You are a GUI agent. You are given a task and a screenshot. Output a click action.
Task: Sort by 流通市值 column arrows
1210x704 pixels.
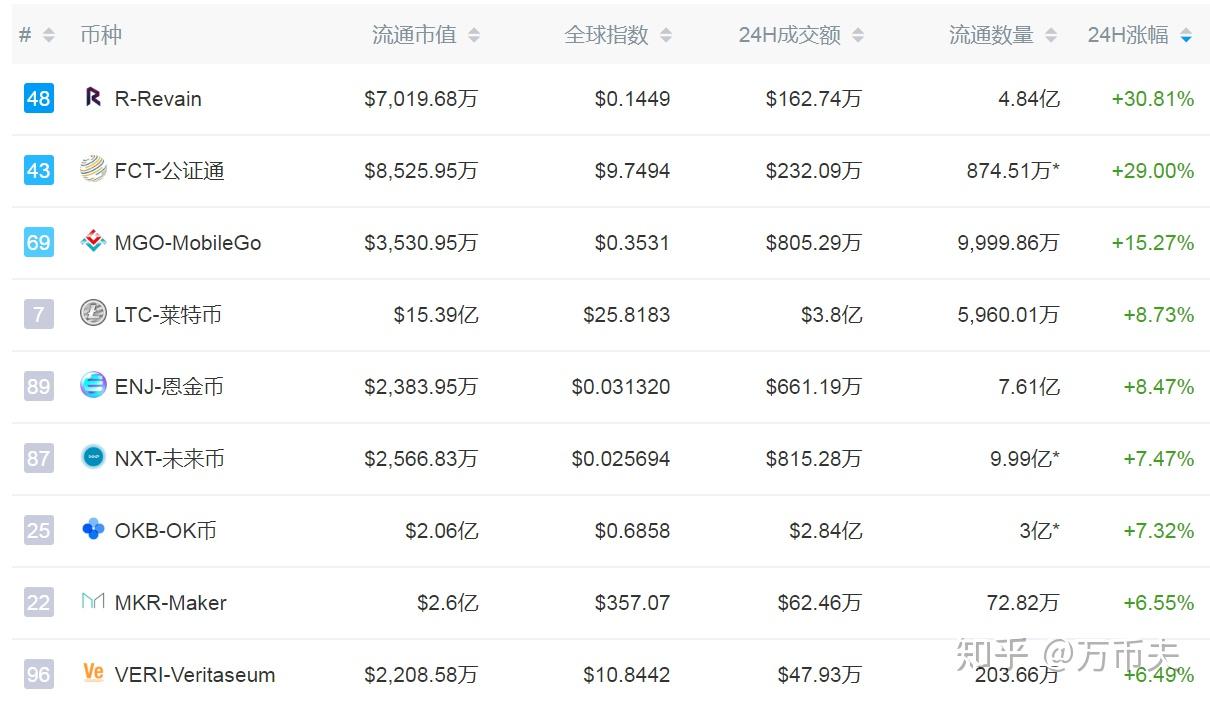coord(474,35)
